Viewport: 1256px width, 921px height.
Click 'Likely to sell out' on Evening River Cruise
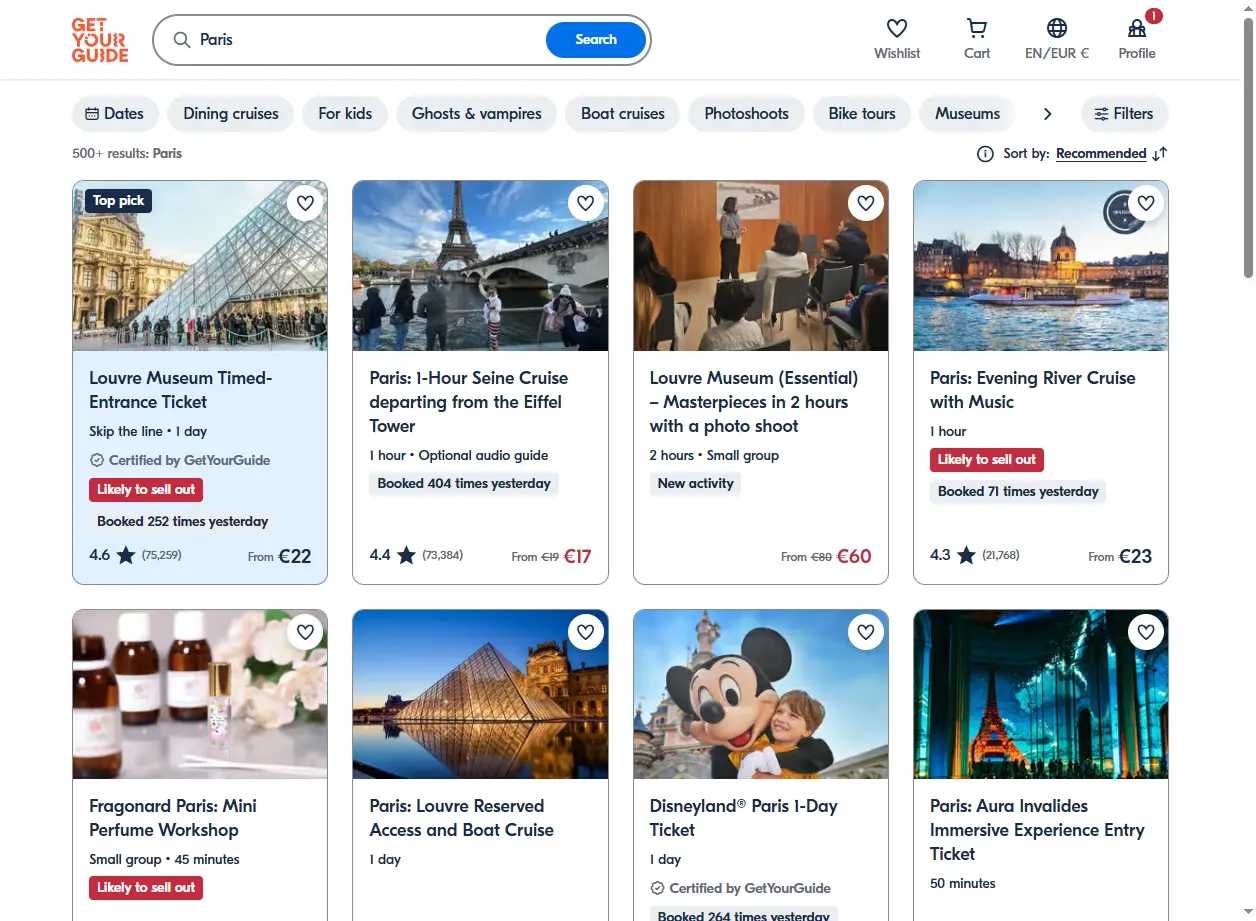click(987, 459)
